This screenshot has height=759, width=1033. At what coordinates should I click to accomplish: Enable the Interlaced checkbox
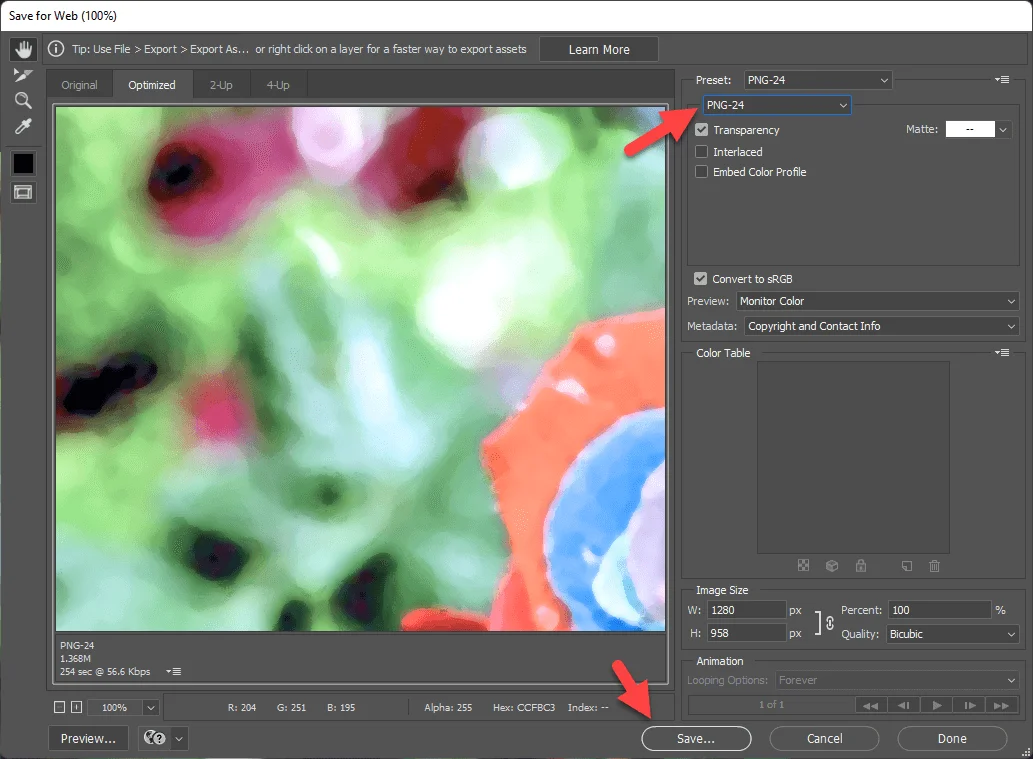pyautogui.click(x=702, y=152)
